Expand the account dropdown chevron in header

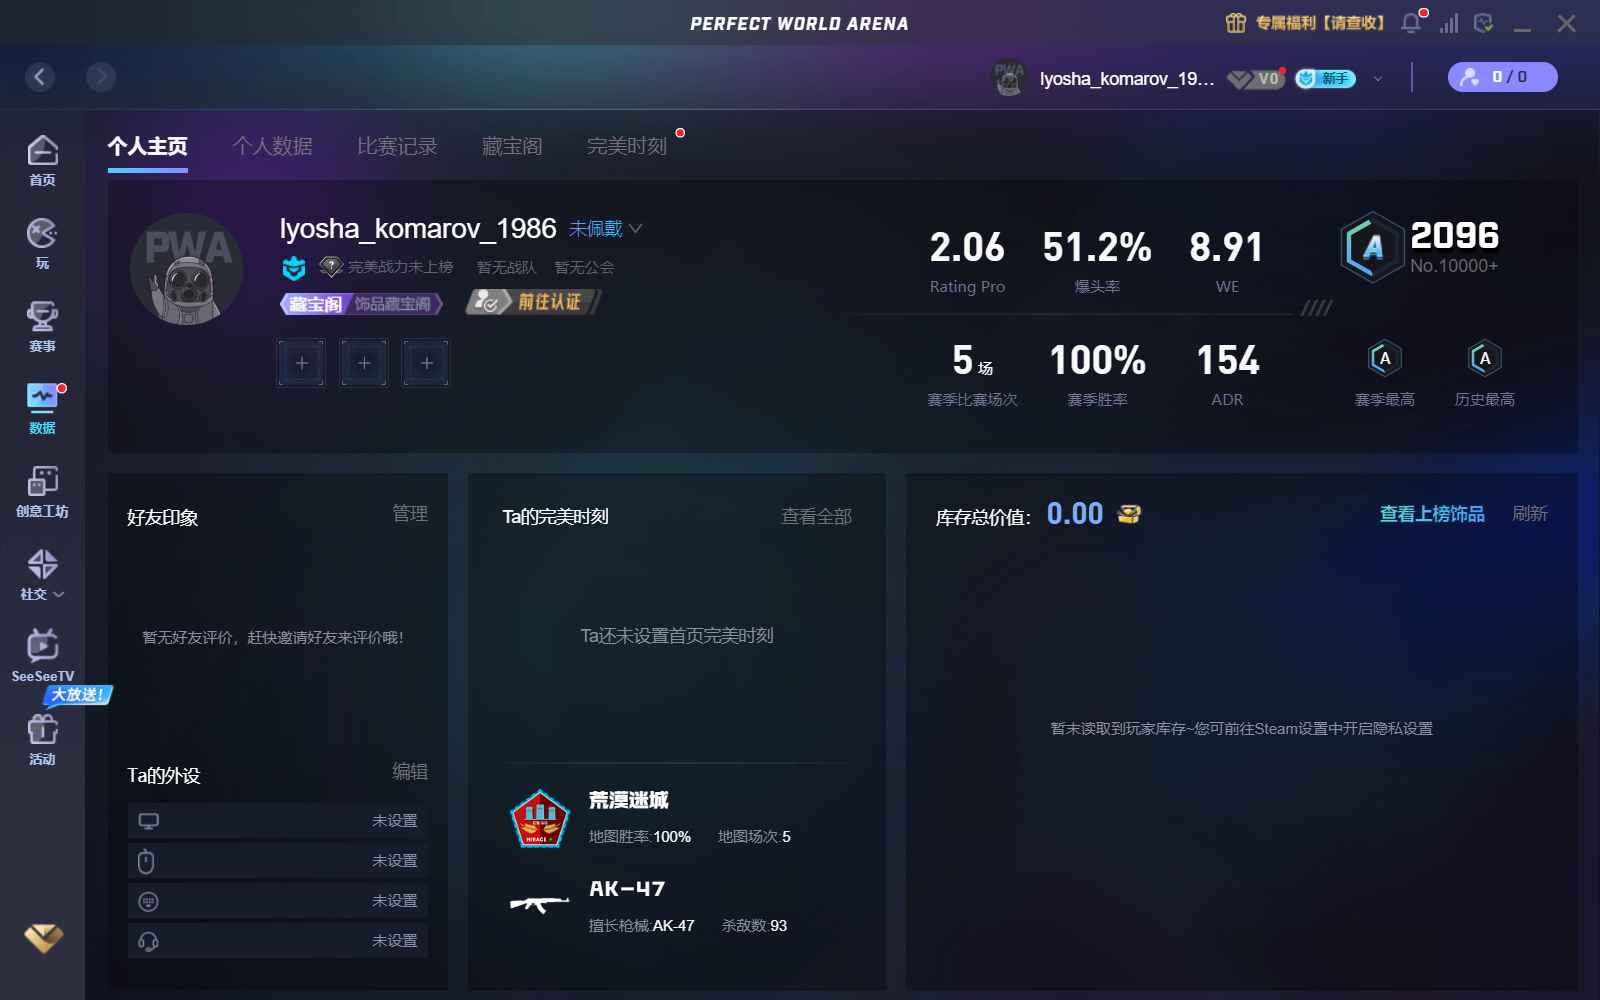pyautogui.click(x=1378, y=78)
